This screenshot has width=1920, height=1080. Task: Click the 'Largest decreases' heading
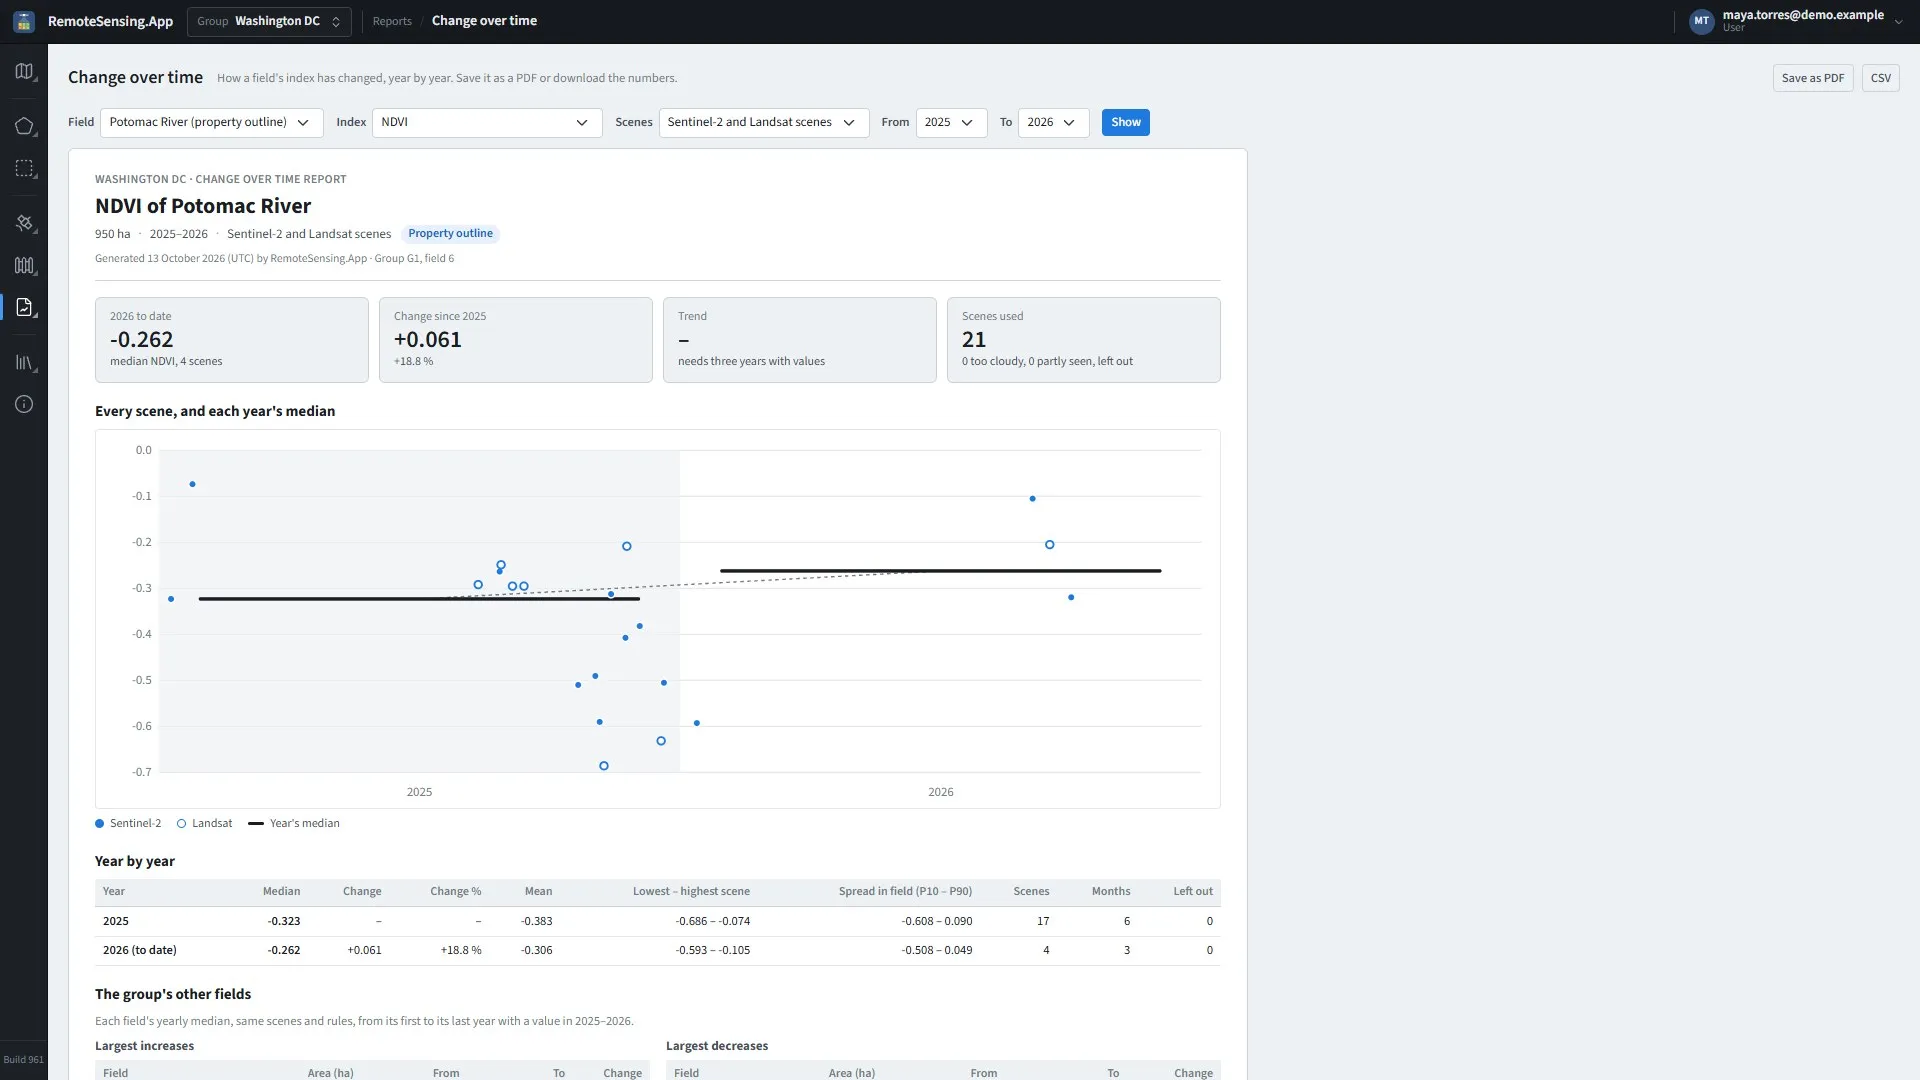717,1046
